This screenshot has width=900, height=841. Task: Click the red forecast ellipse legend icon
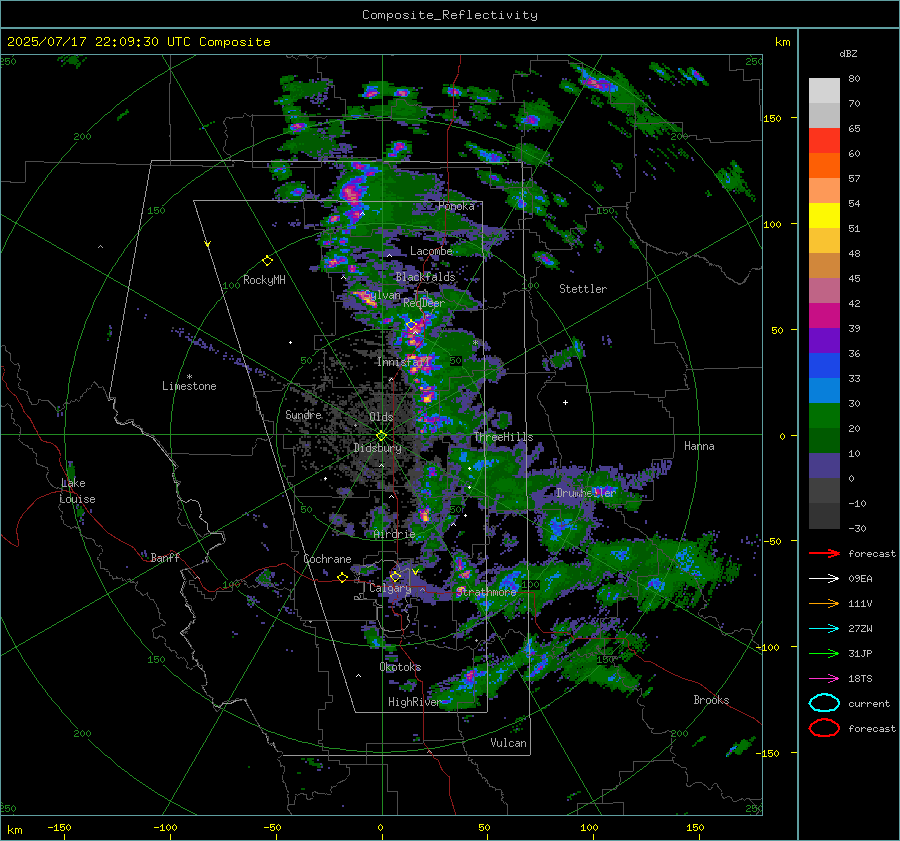coord(824,728)
